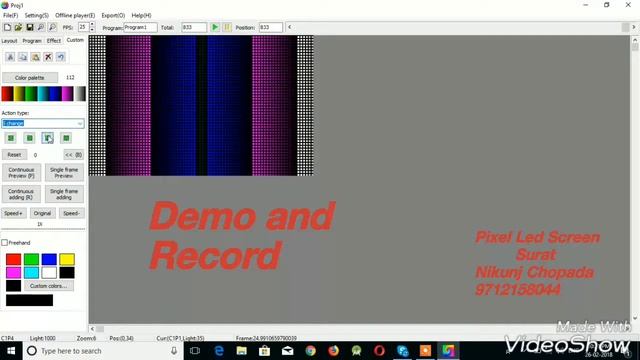
Task: Click the Reset button
Action: [14, 155]
